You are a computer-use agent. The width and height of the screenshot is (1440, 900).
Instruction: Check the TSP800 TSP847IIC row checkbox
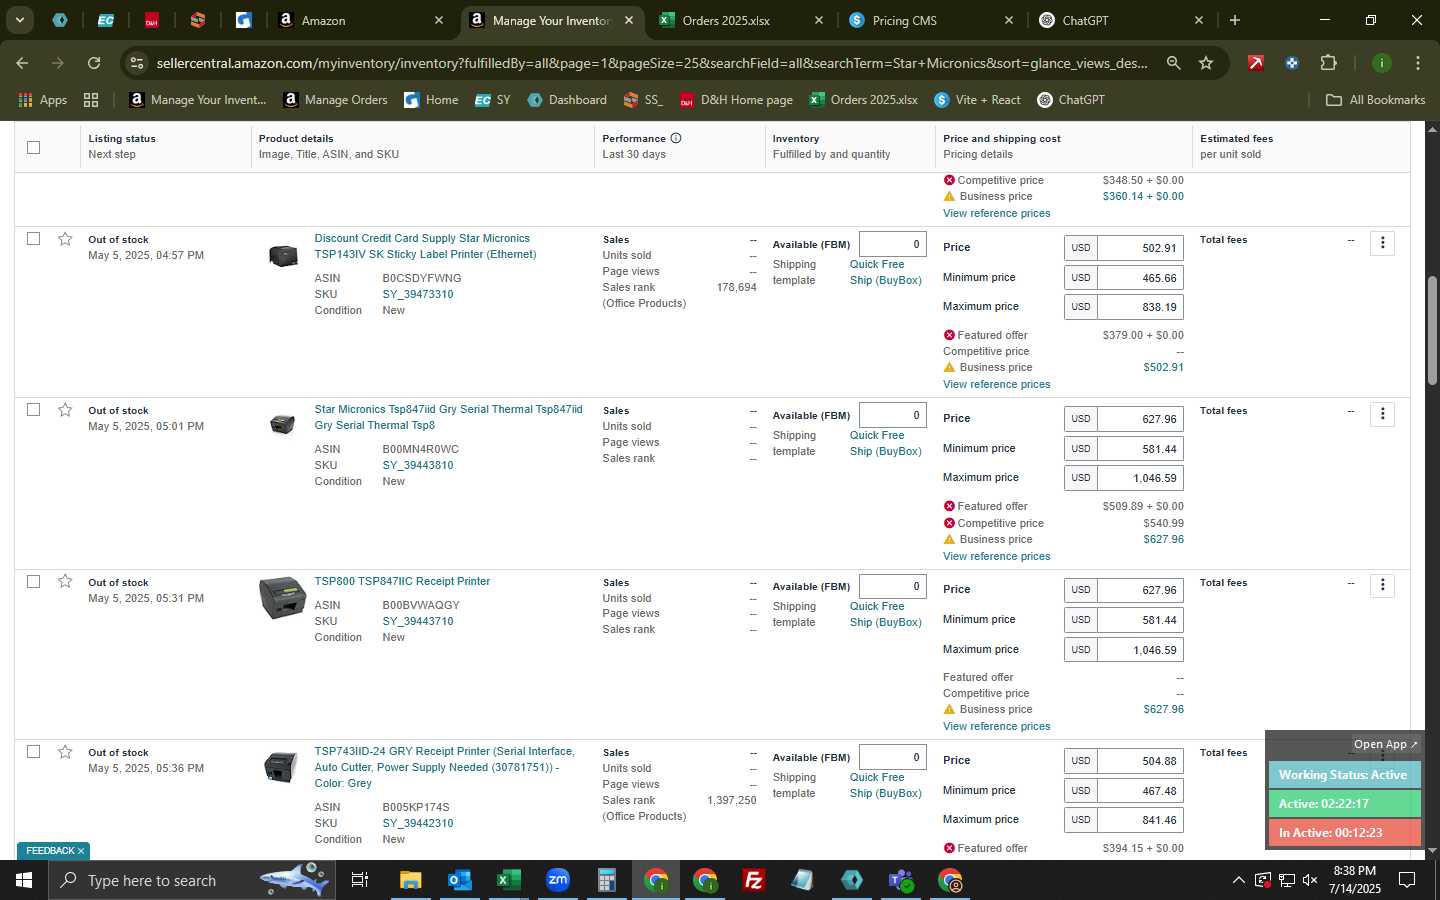(x=33, y=581)
